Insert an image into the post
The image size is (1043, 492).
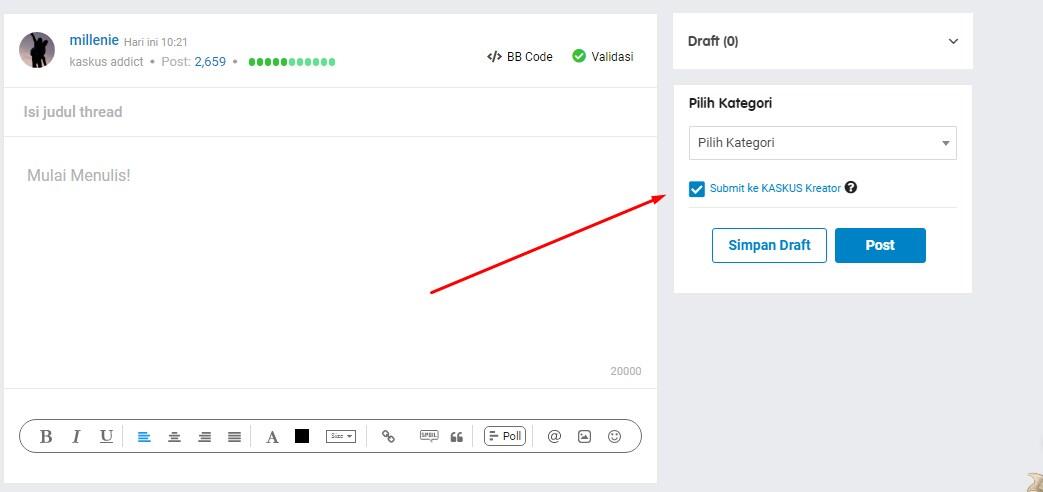pos(584,436)
